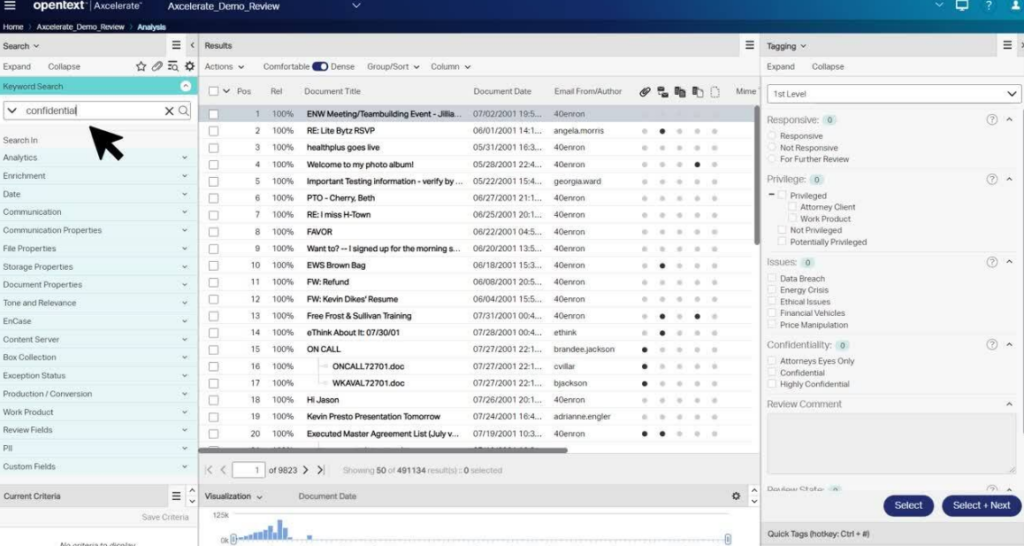This screenshot has height=546, width=1024.
Task: Select checkbox for RE: Lite Bytz RSVP
Action: [x=214, y=131]
